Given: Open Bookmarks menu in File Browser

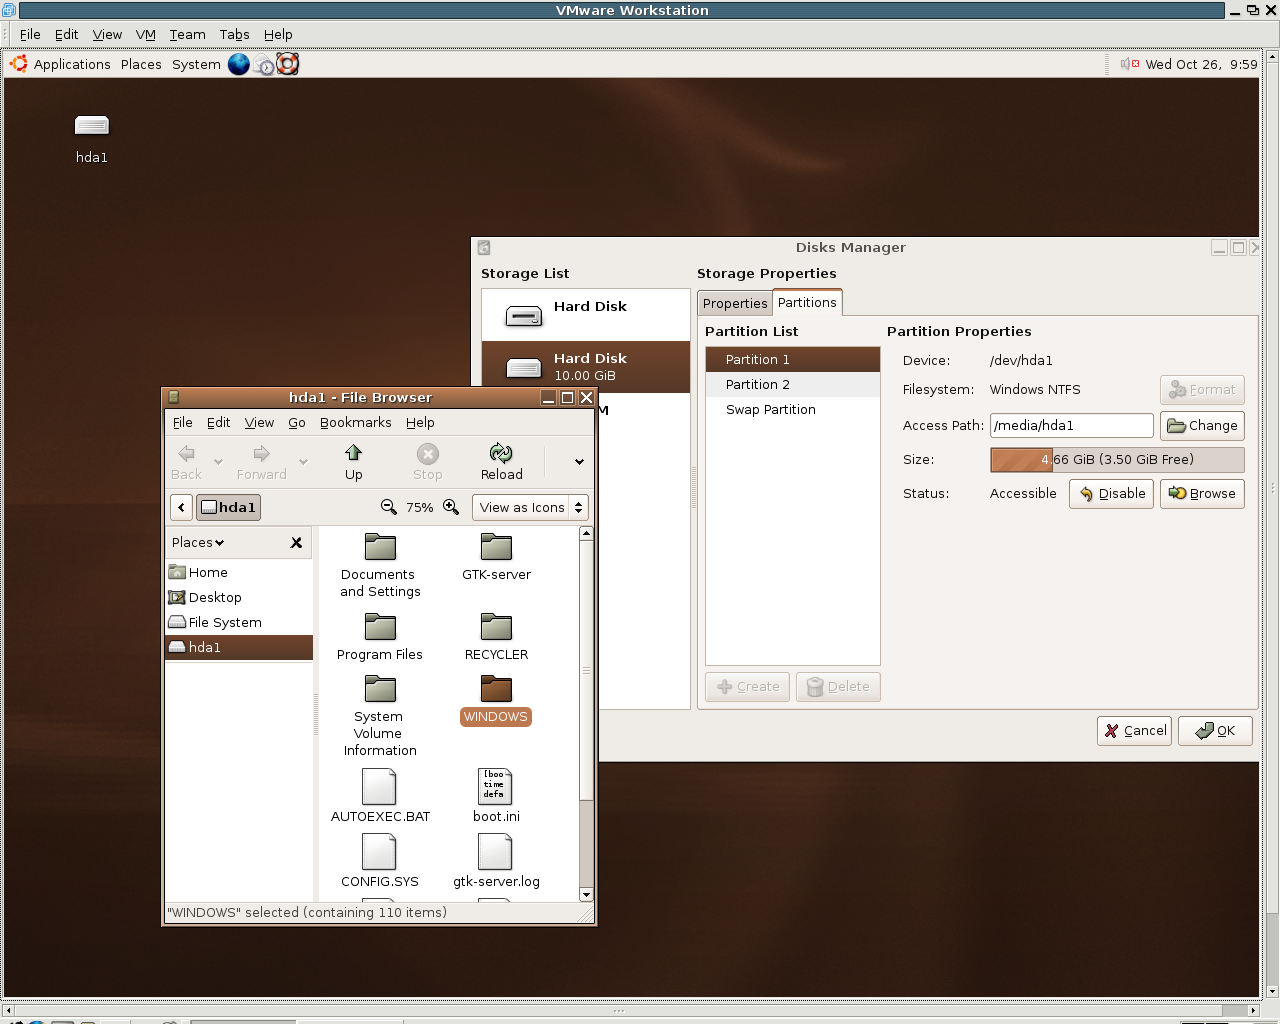Looking at the screenshot, I should (355, 422).
